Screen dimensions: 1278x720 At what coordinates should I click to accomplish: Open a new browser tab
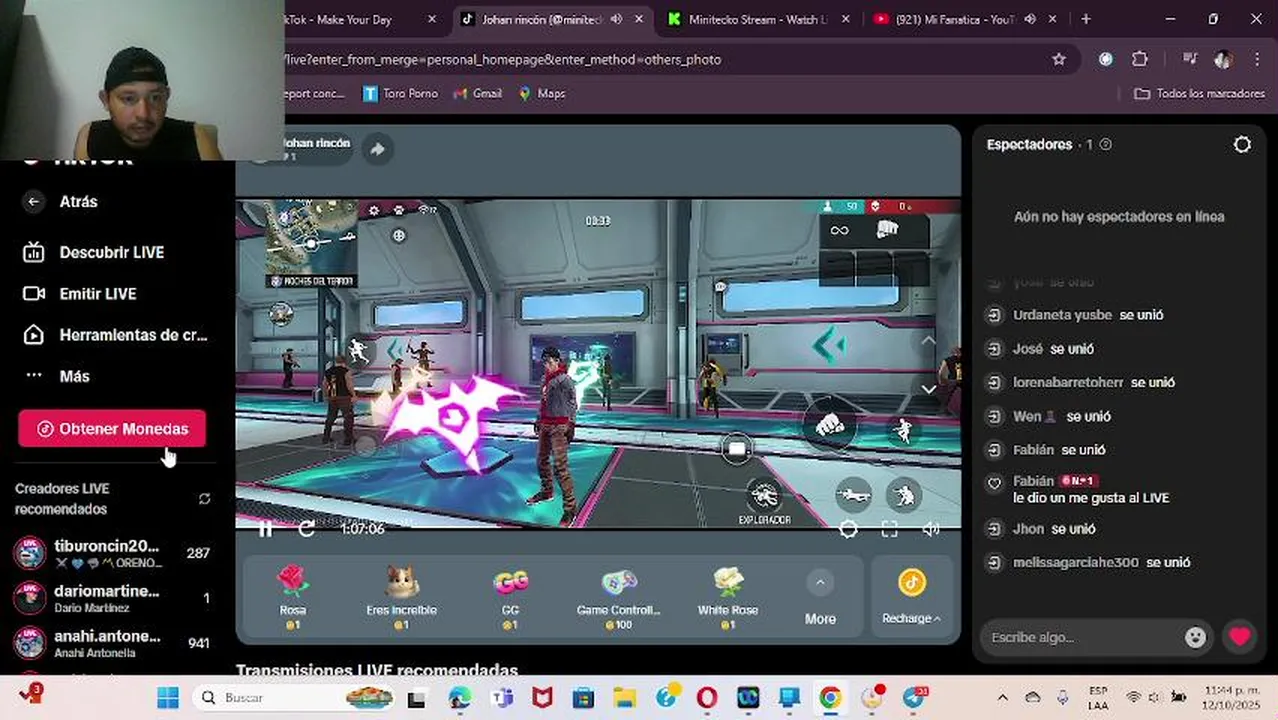point(1086,19)
